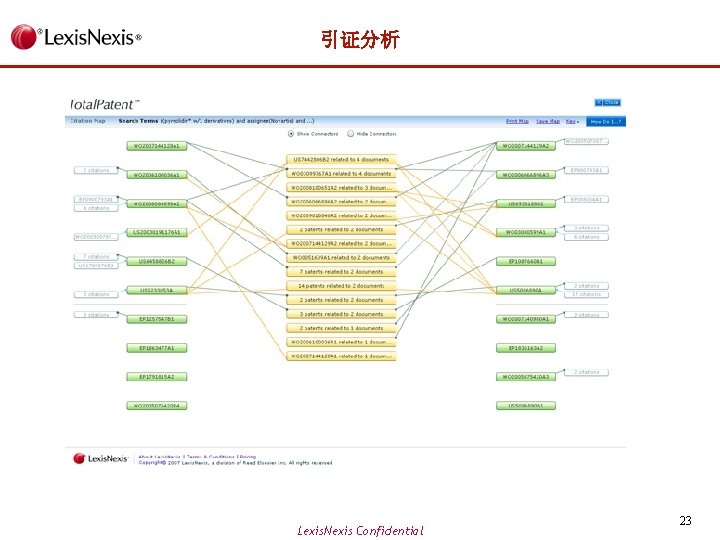The image size is (720, 540).
Task: Open the How Do I...? help button
Action: coord(606,121)
